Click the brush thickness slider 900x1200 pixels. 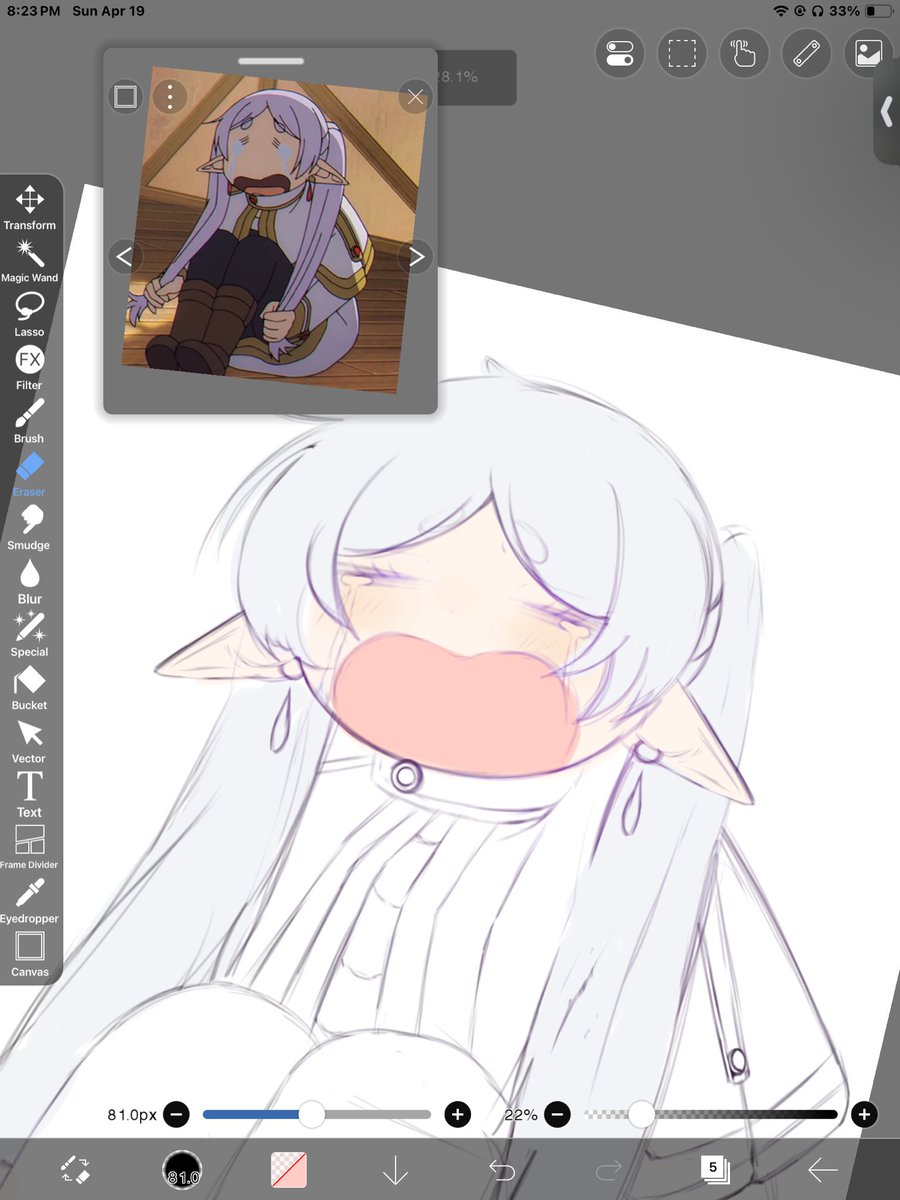(x=317, y=1114)
